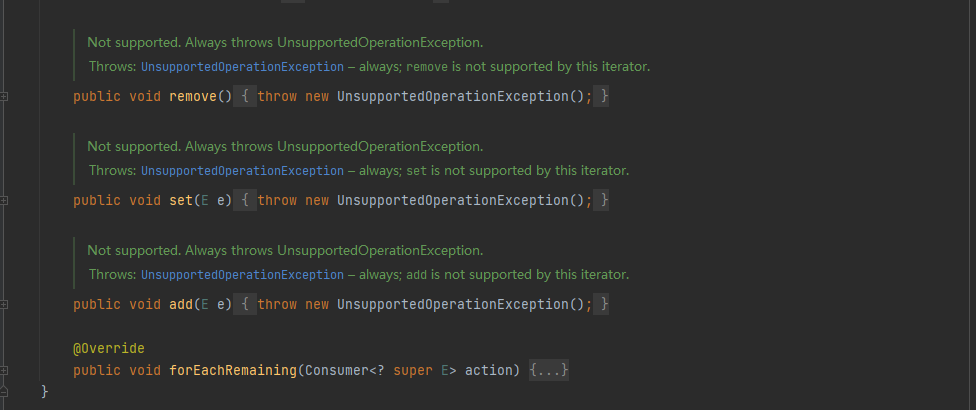Click the add method name in its declaration
The image size is (976, 410).
[181, 303]
